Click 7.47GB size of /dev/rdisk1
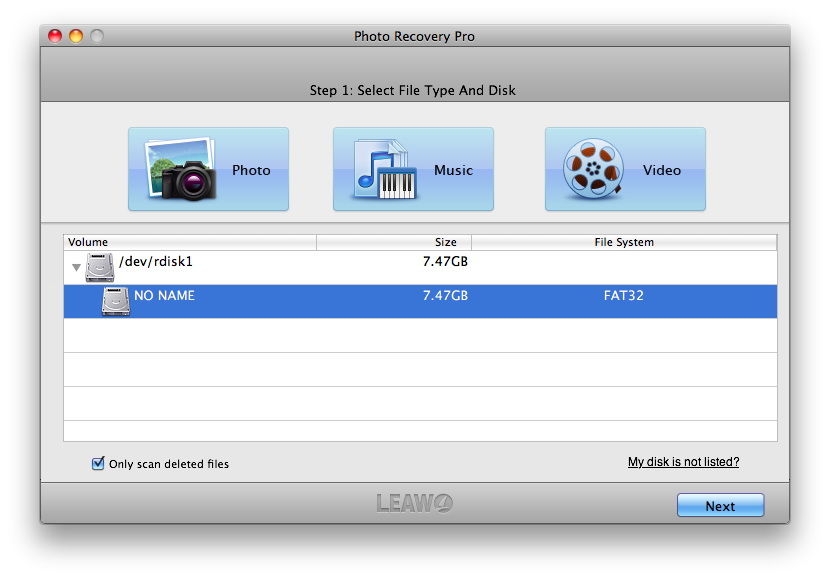The image size is (830, 579). click(x=445, y=261)
